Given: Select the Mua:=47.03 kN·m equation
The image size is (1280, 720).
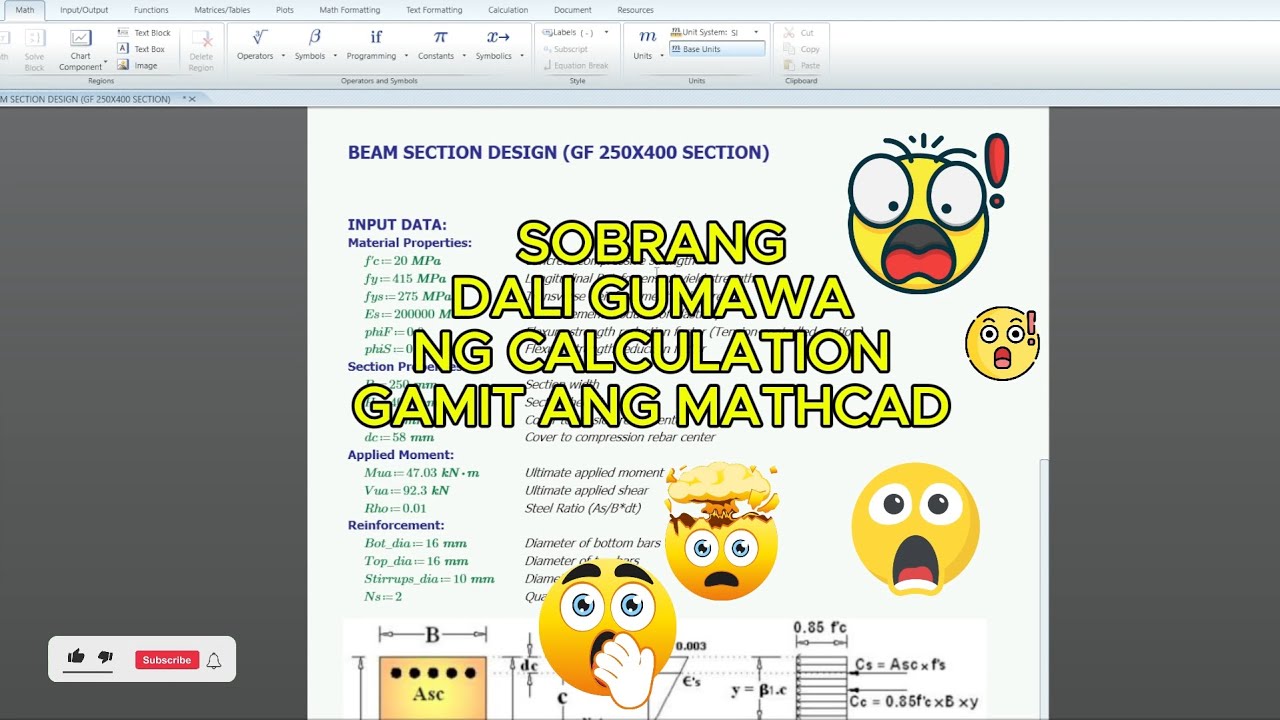Looking at the screenshot, I should 422,473.
